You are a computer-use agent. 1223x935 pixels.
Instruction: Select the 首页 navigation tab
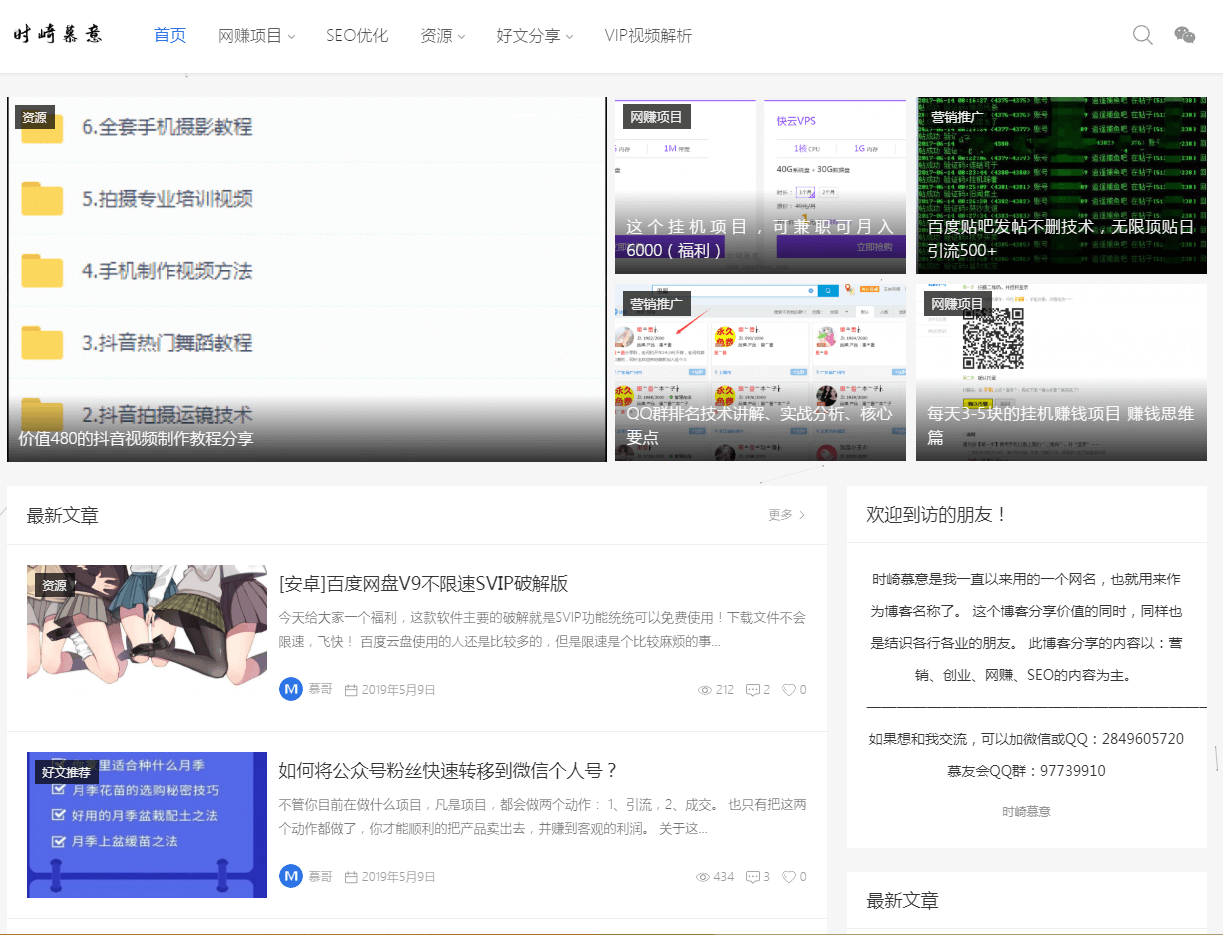[170, 36]
